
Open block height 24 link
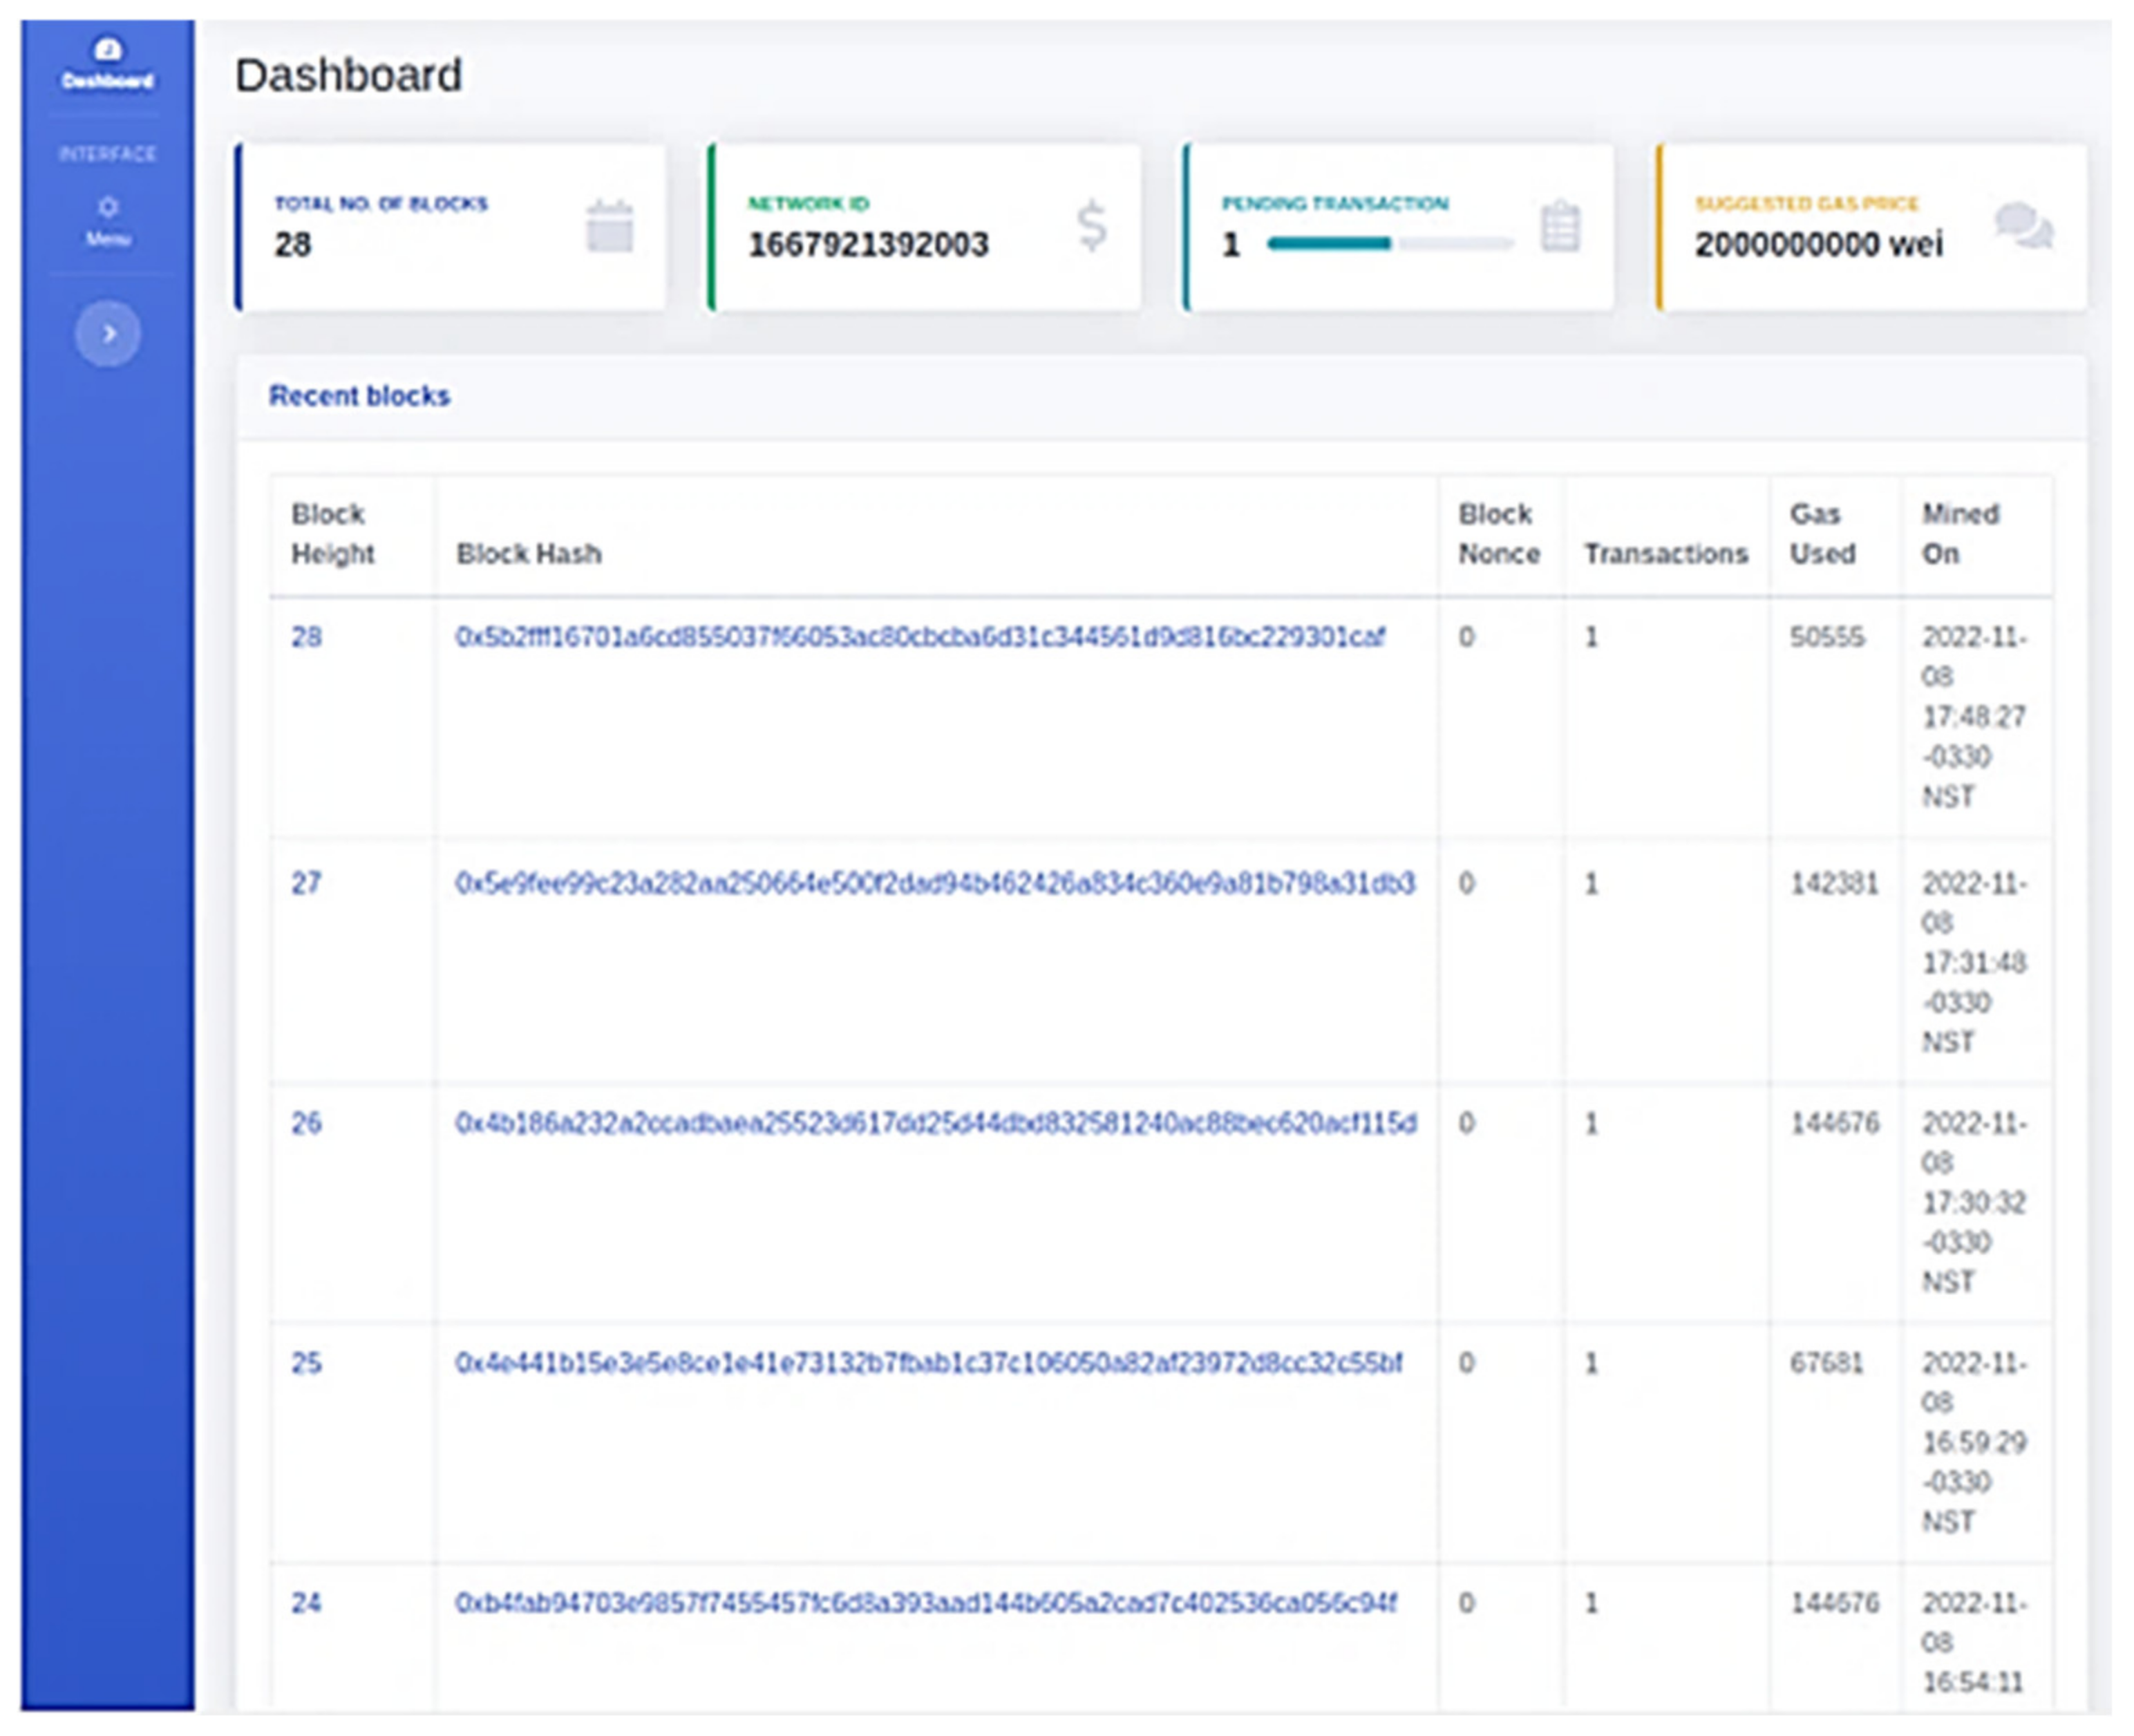(x=306, y=1603)
